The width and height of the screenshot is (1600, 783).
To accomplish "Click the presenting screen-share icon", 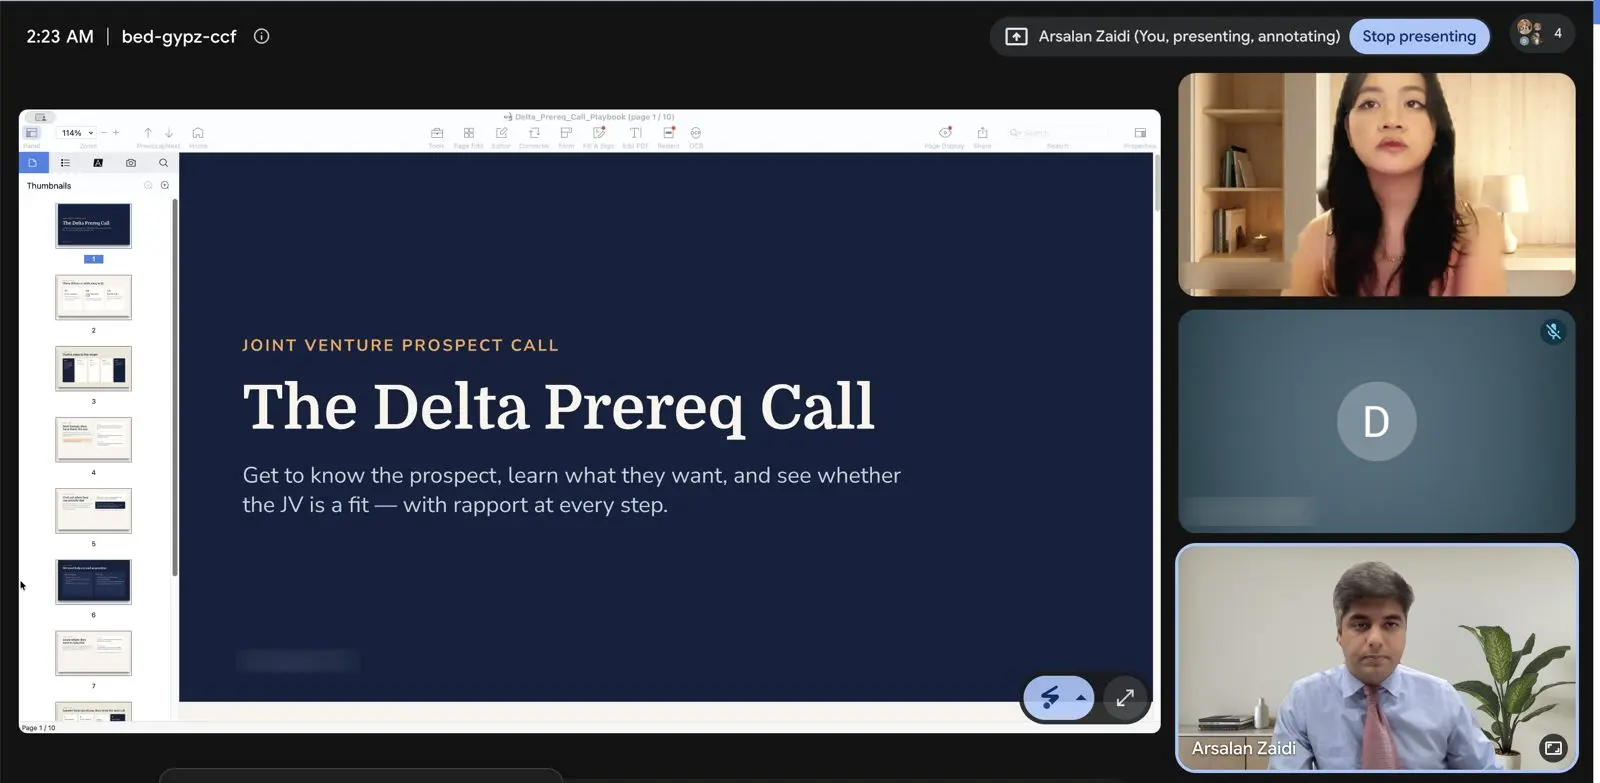I will (1016, 36).
